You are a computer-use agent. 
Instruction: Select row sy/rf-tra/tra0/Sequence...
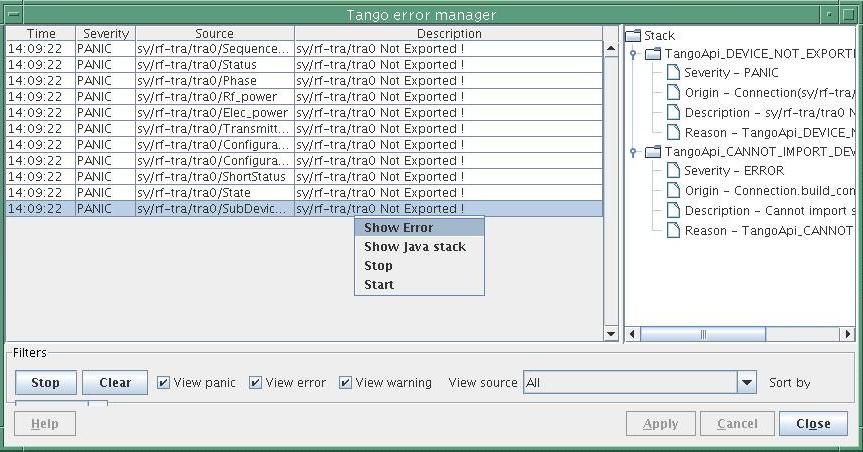pos(304,49)
